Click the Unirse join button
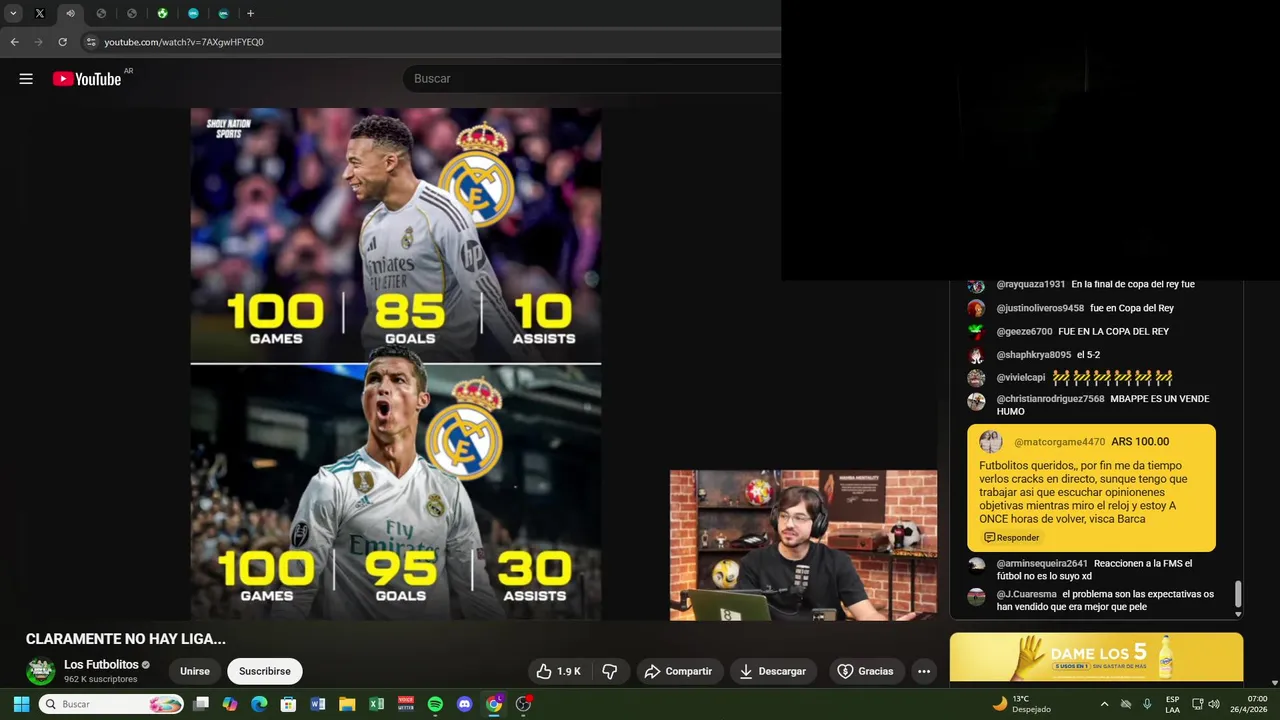The height and width of the screenshot is (720, 1280). pyautogui.click(x=195, y=671)
